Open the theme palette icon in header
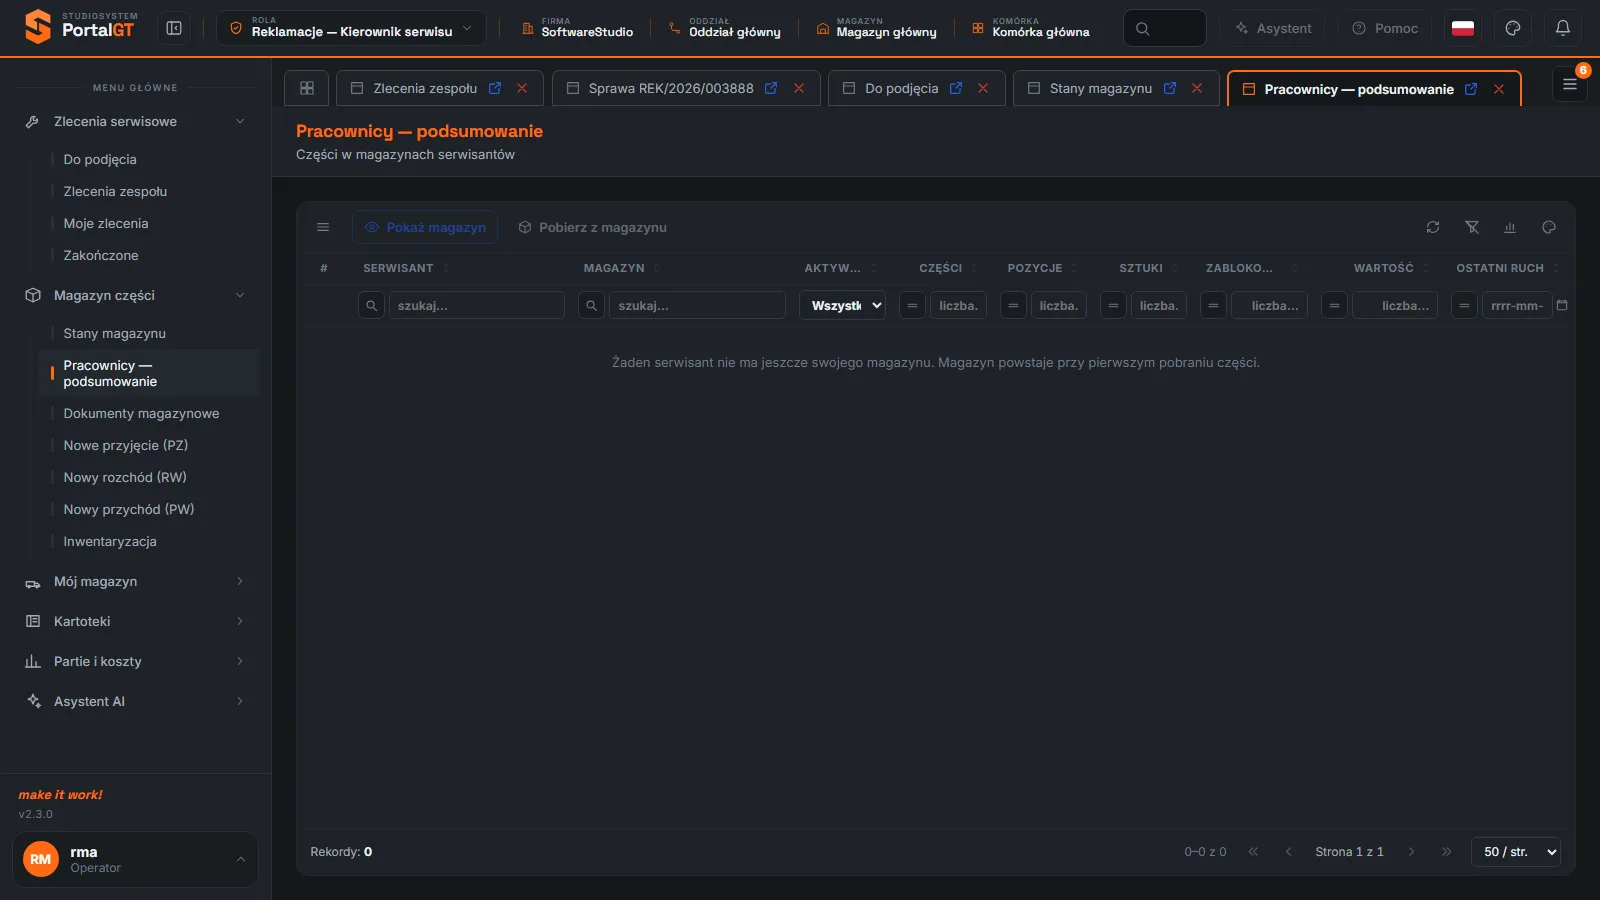 coord(1512,28)
